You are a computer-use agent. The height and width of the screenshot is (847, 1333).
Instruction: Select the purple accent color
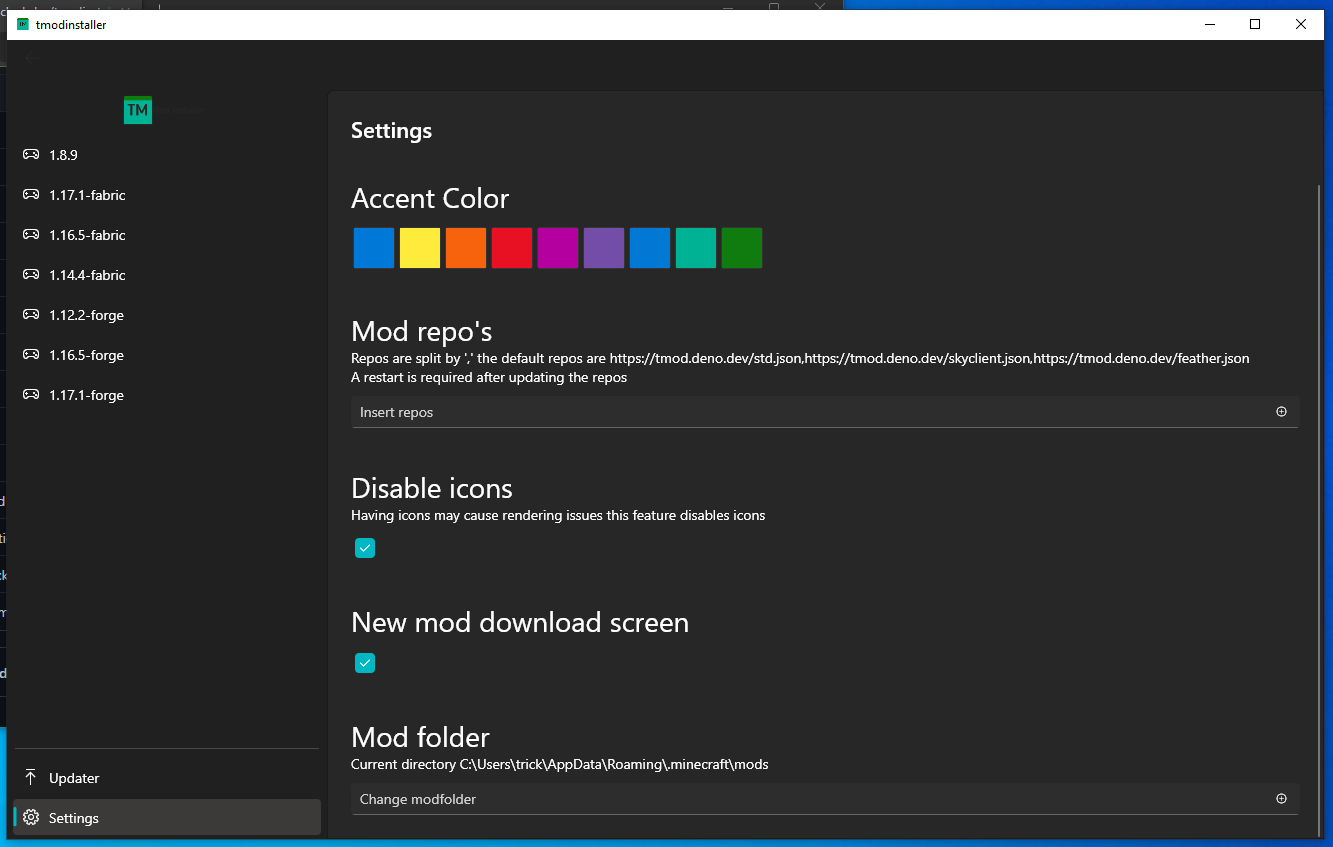point(604,248)
